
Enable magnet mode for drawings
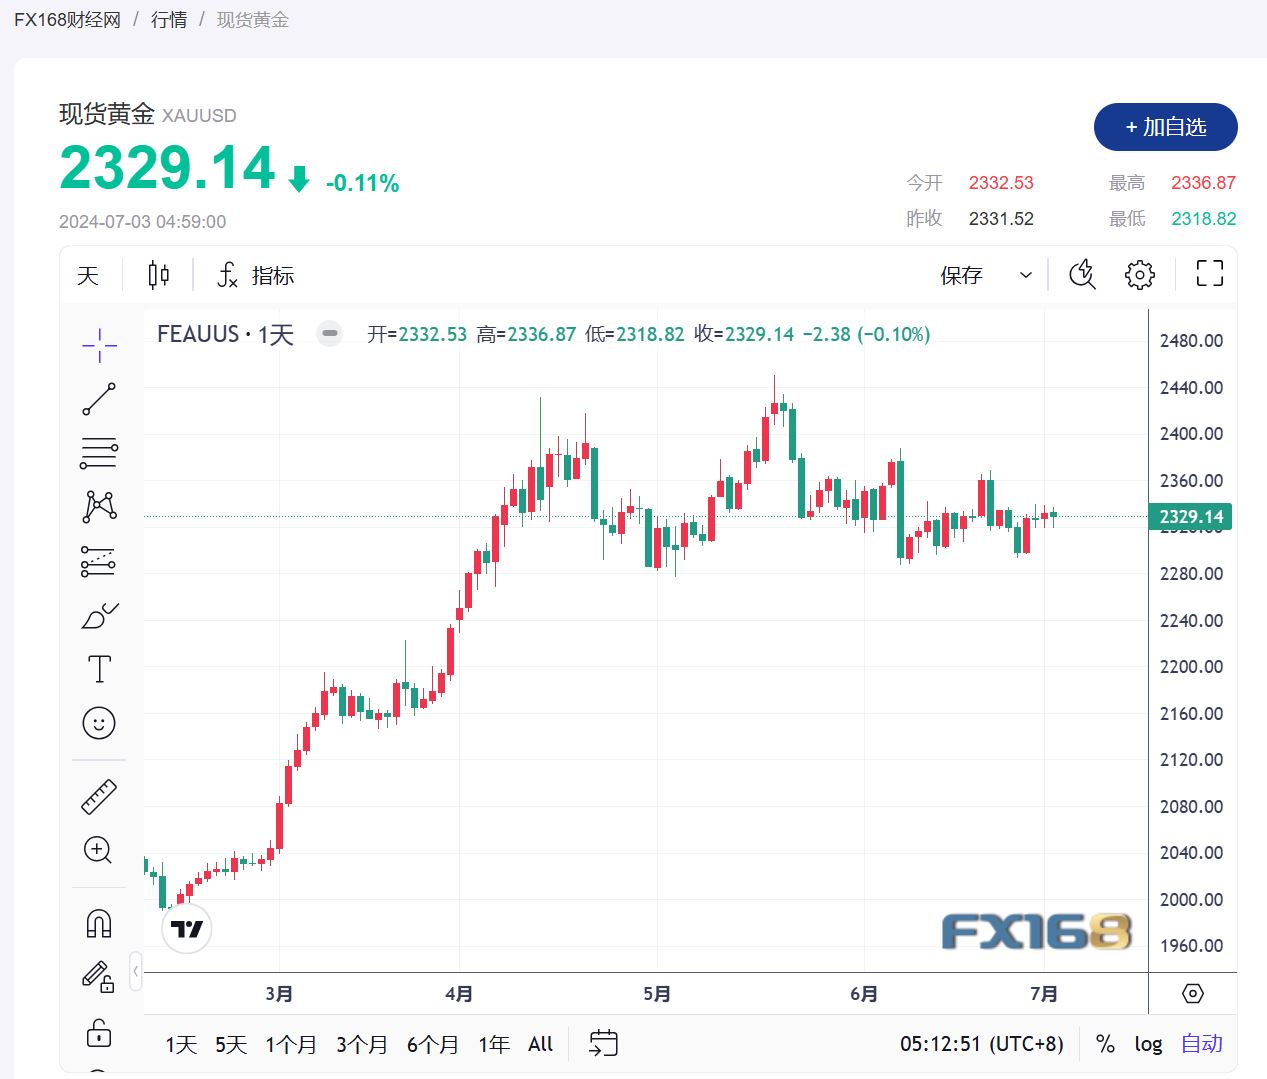point(98,923)
